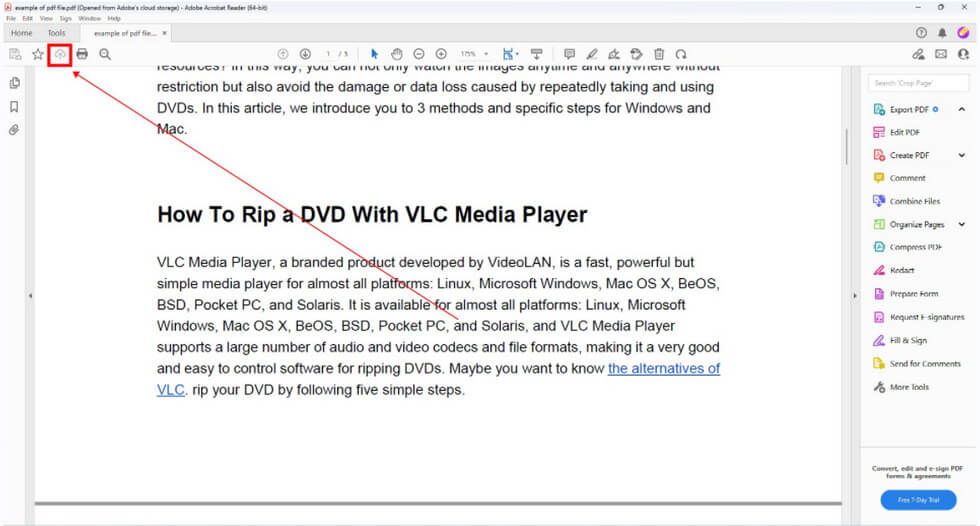Open the Compress PDF tool
This screenshot has width=980, height=526.
point(908,247)
